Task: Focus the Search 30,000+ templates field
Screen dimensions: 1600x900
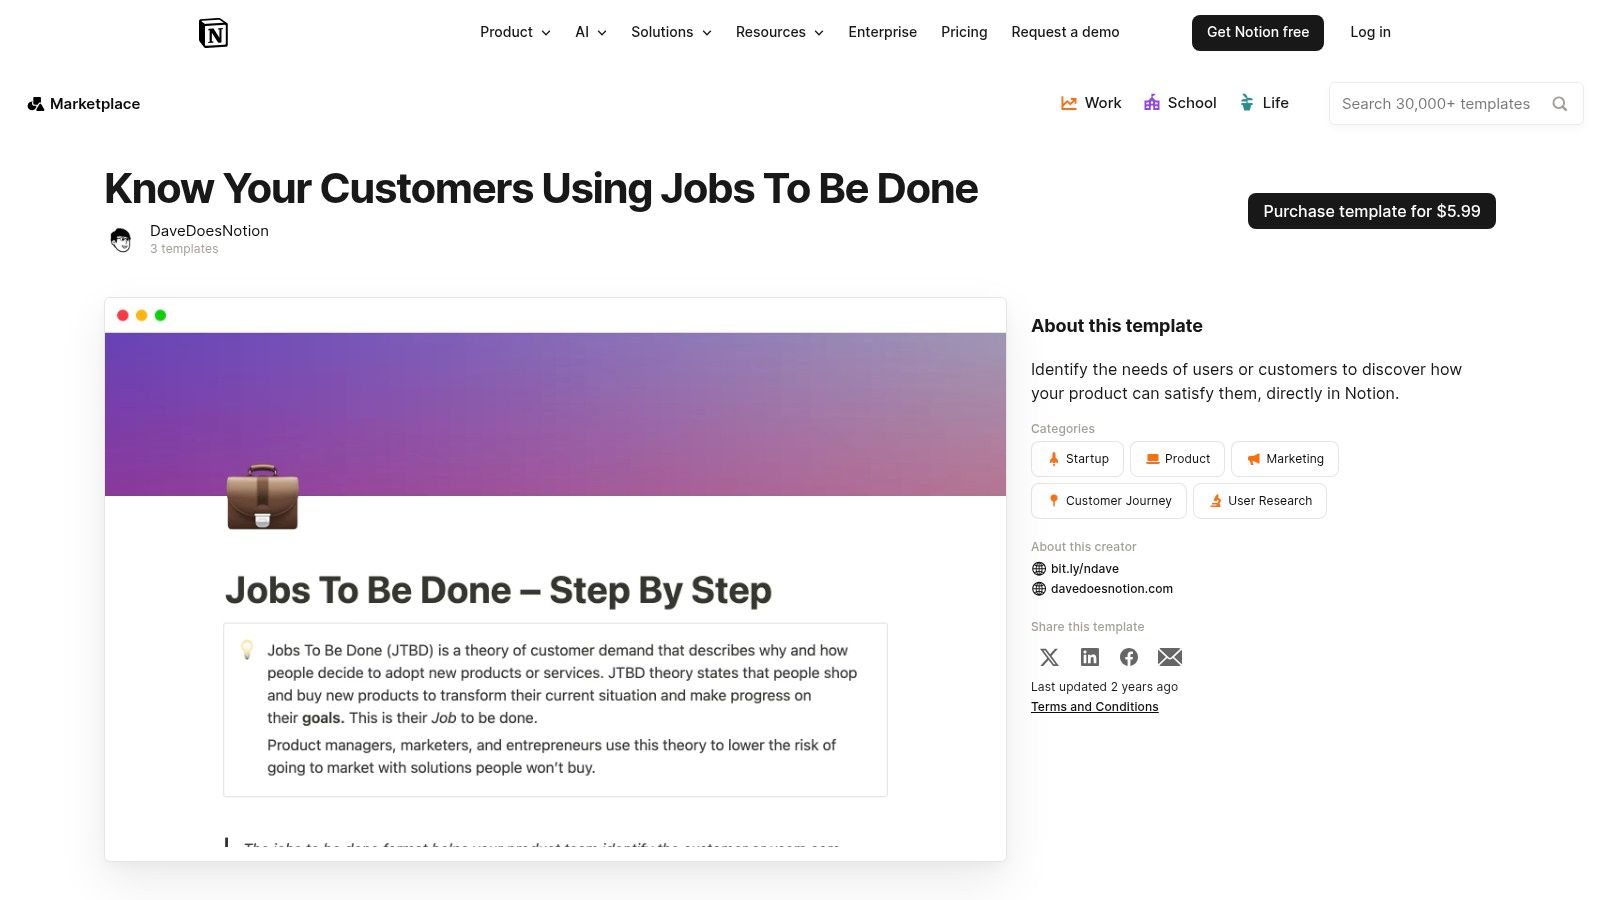Action: click(1436, 104)
